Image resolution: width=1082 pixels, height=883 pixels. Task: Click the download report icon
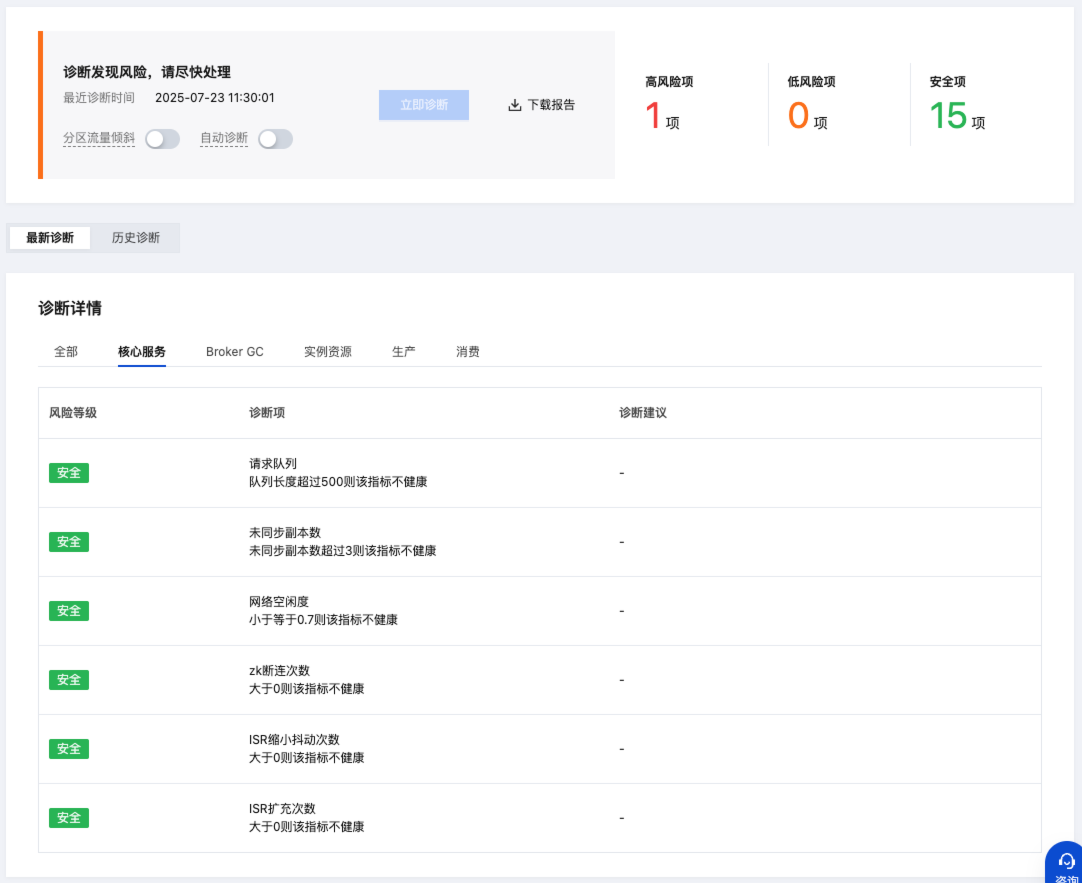point(515,105)
